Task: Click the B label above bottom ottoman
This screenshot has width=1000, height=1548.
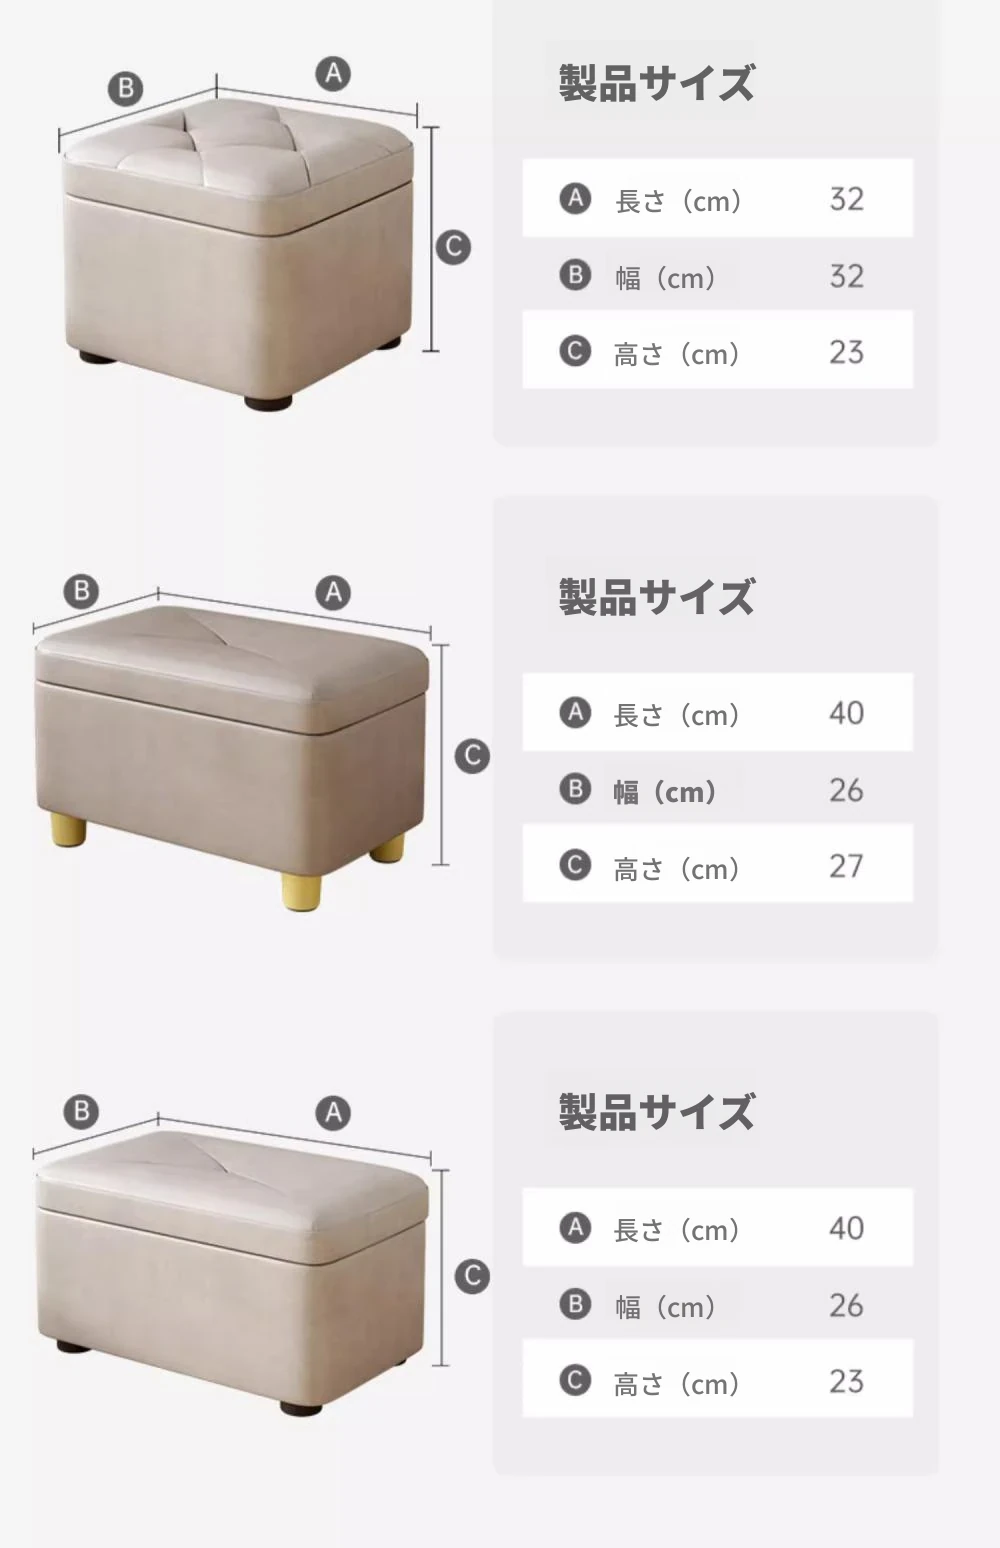Action: (x=82, y=1110)
